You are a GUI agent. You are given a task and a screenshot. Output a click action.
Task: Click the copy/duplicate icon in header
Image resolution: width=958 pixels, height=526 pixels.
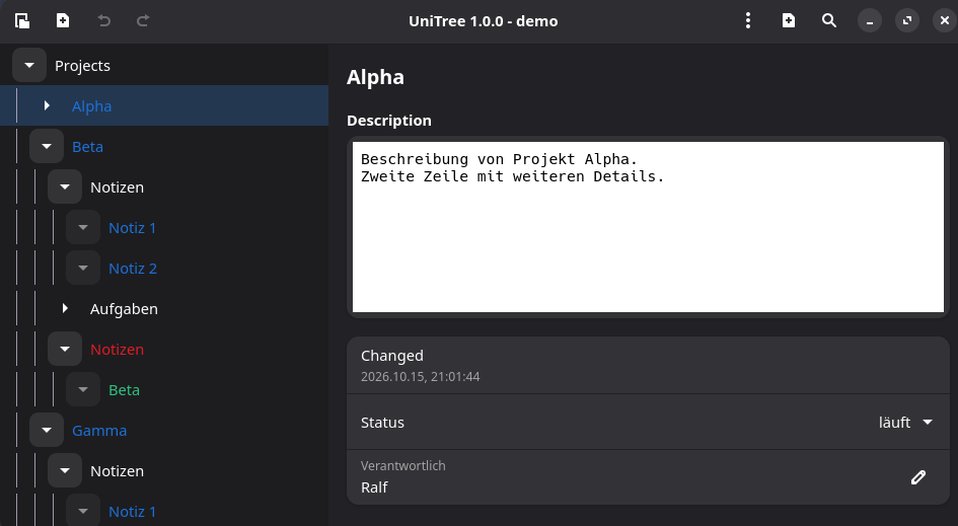pyautogui.click(x=22, y=21)
